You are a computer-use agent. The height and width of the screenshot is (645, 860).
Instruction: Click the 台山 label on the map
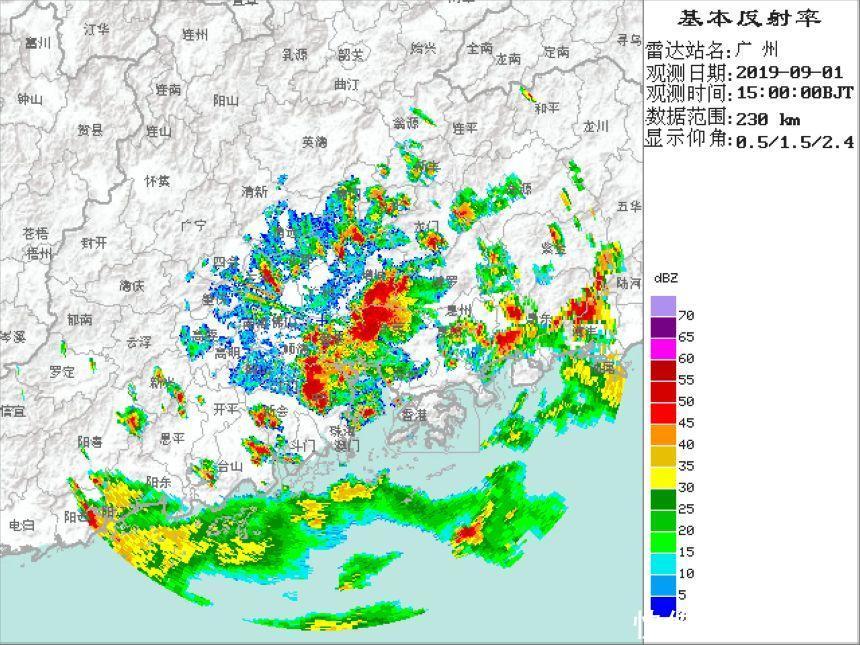click(x=230, y=465)
